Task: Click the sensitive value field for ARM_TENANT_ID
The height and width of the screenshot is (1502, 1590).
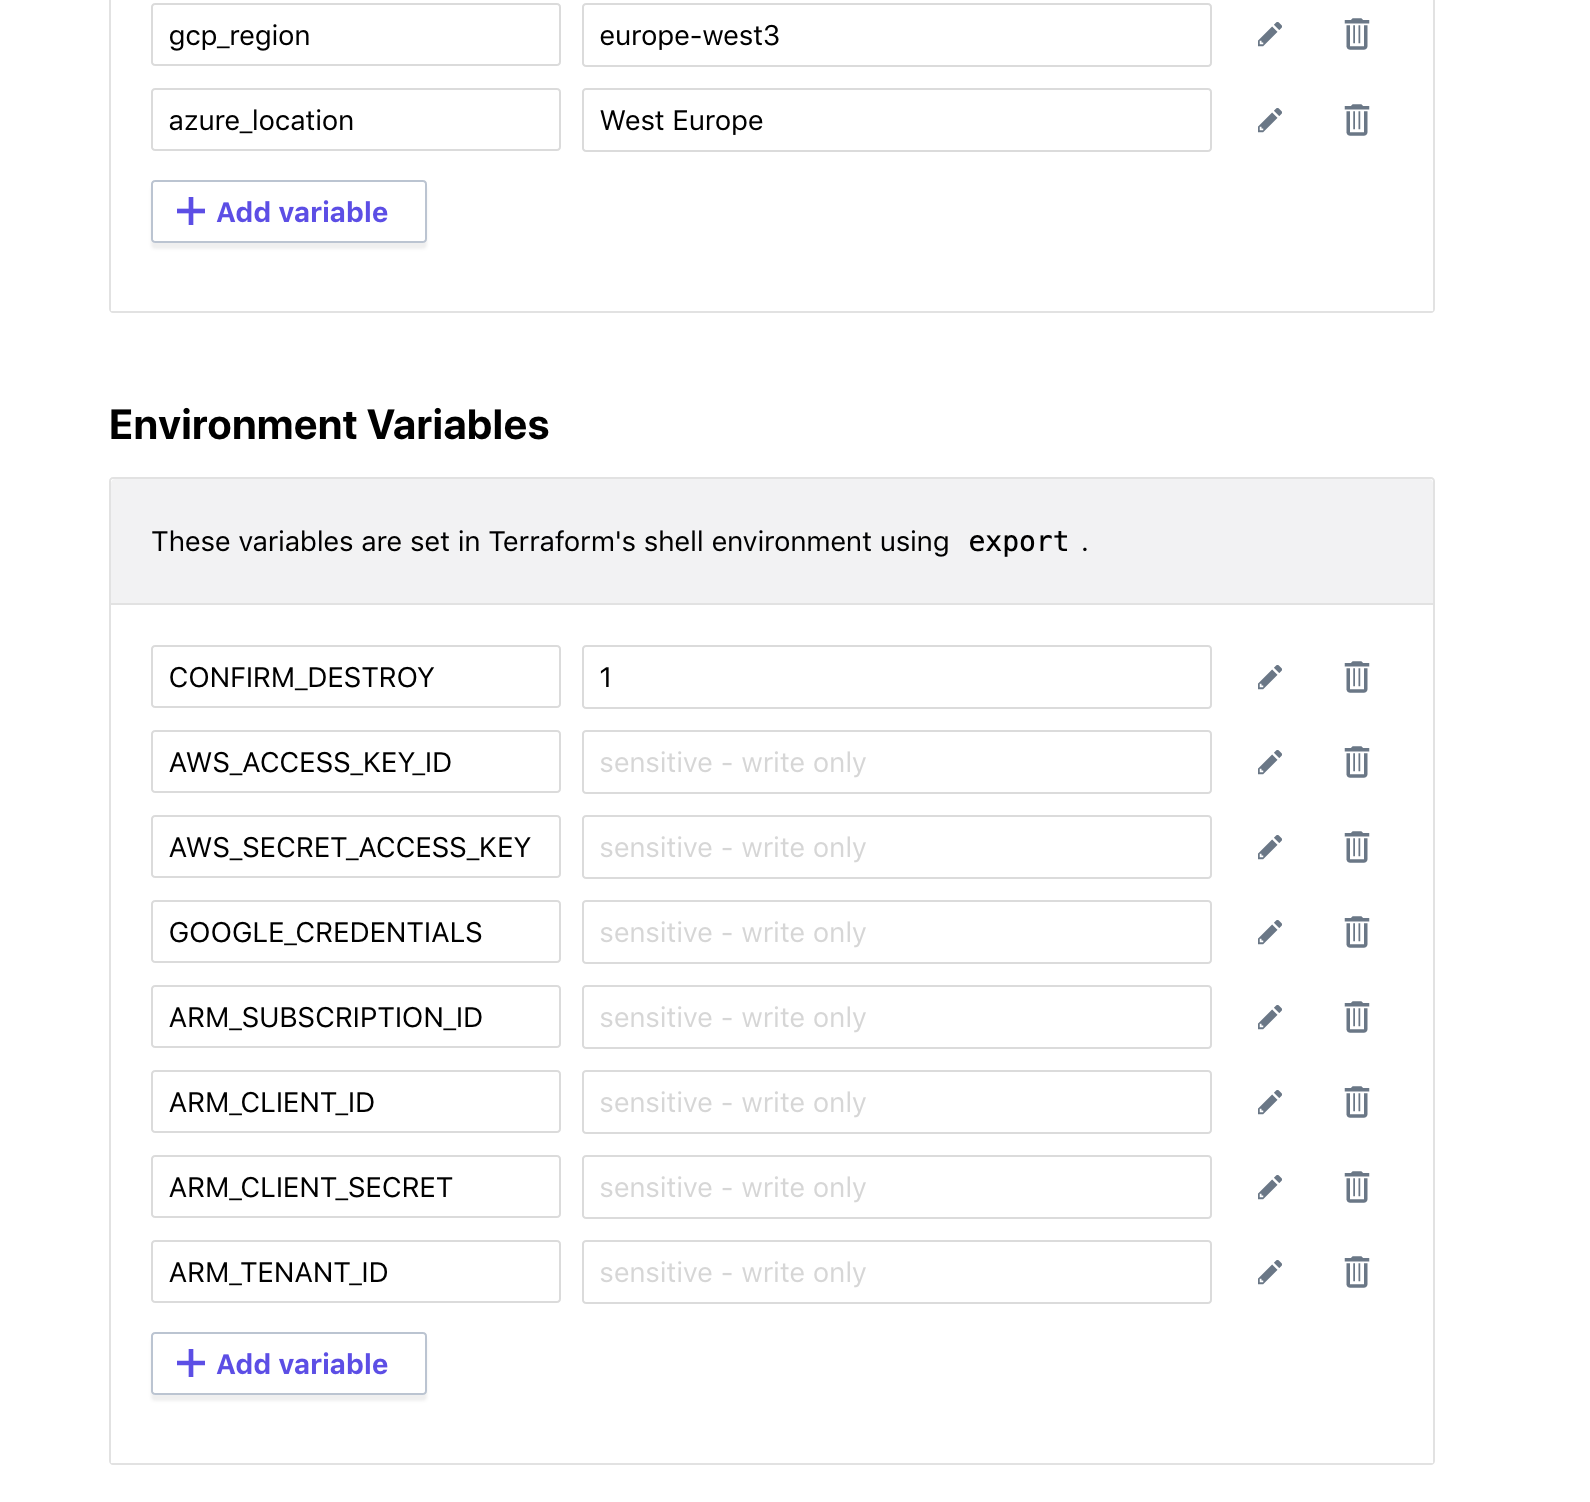Action: click(897, 1272)
